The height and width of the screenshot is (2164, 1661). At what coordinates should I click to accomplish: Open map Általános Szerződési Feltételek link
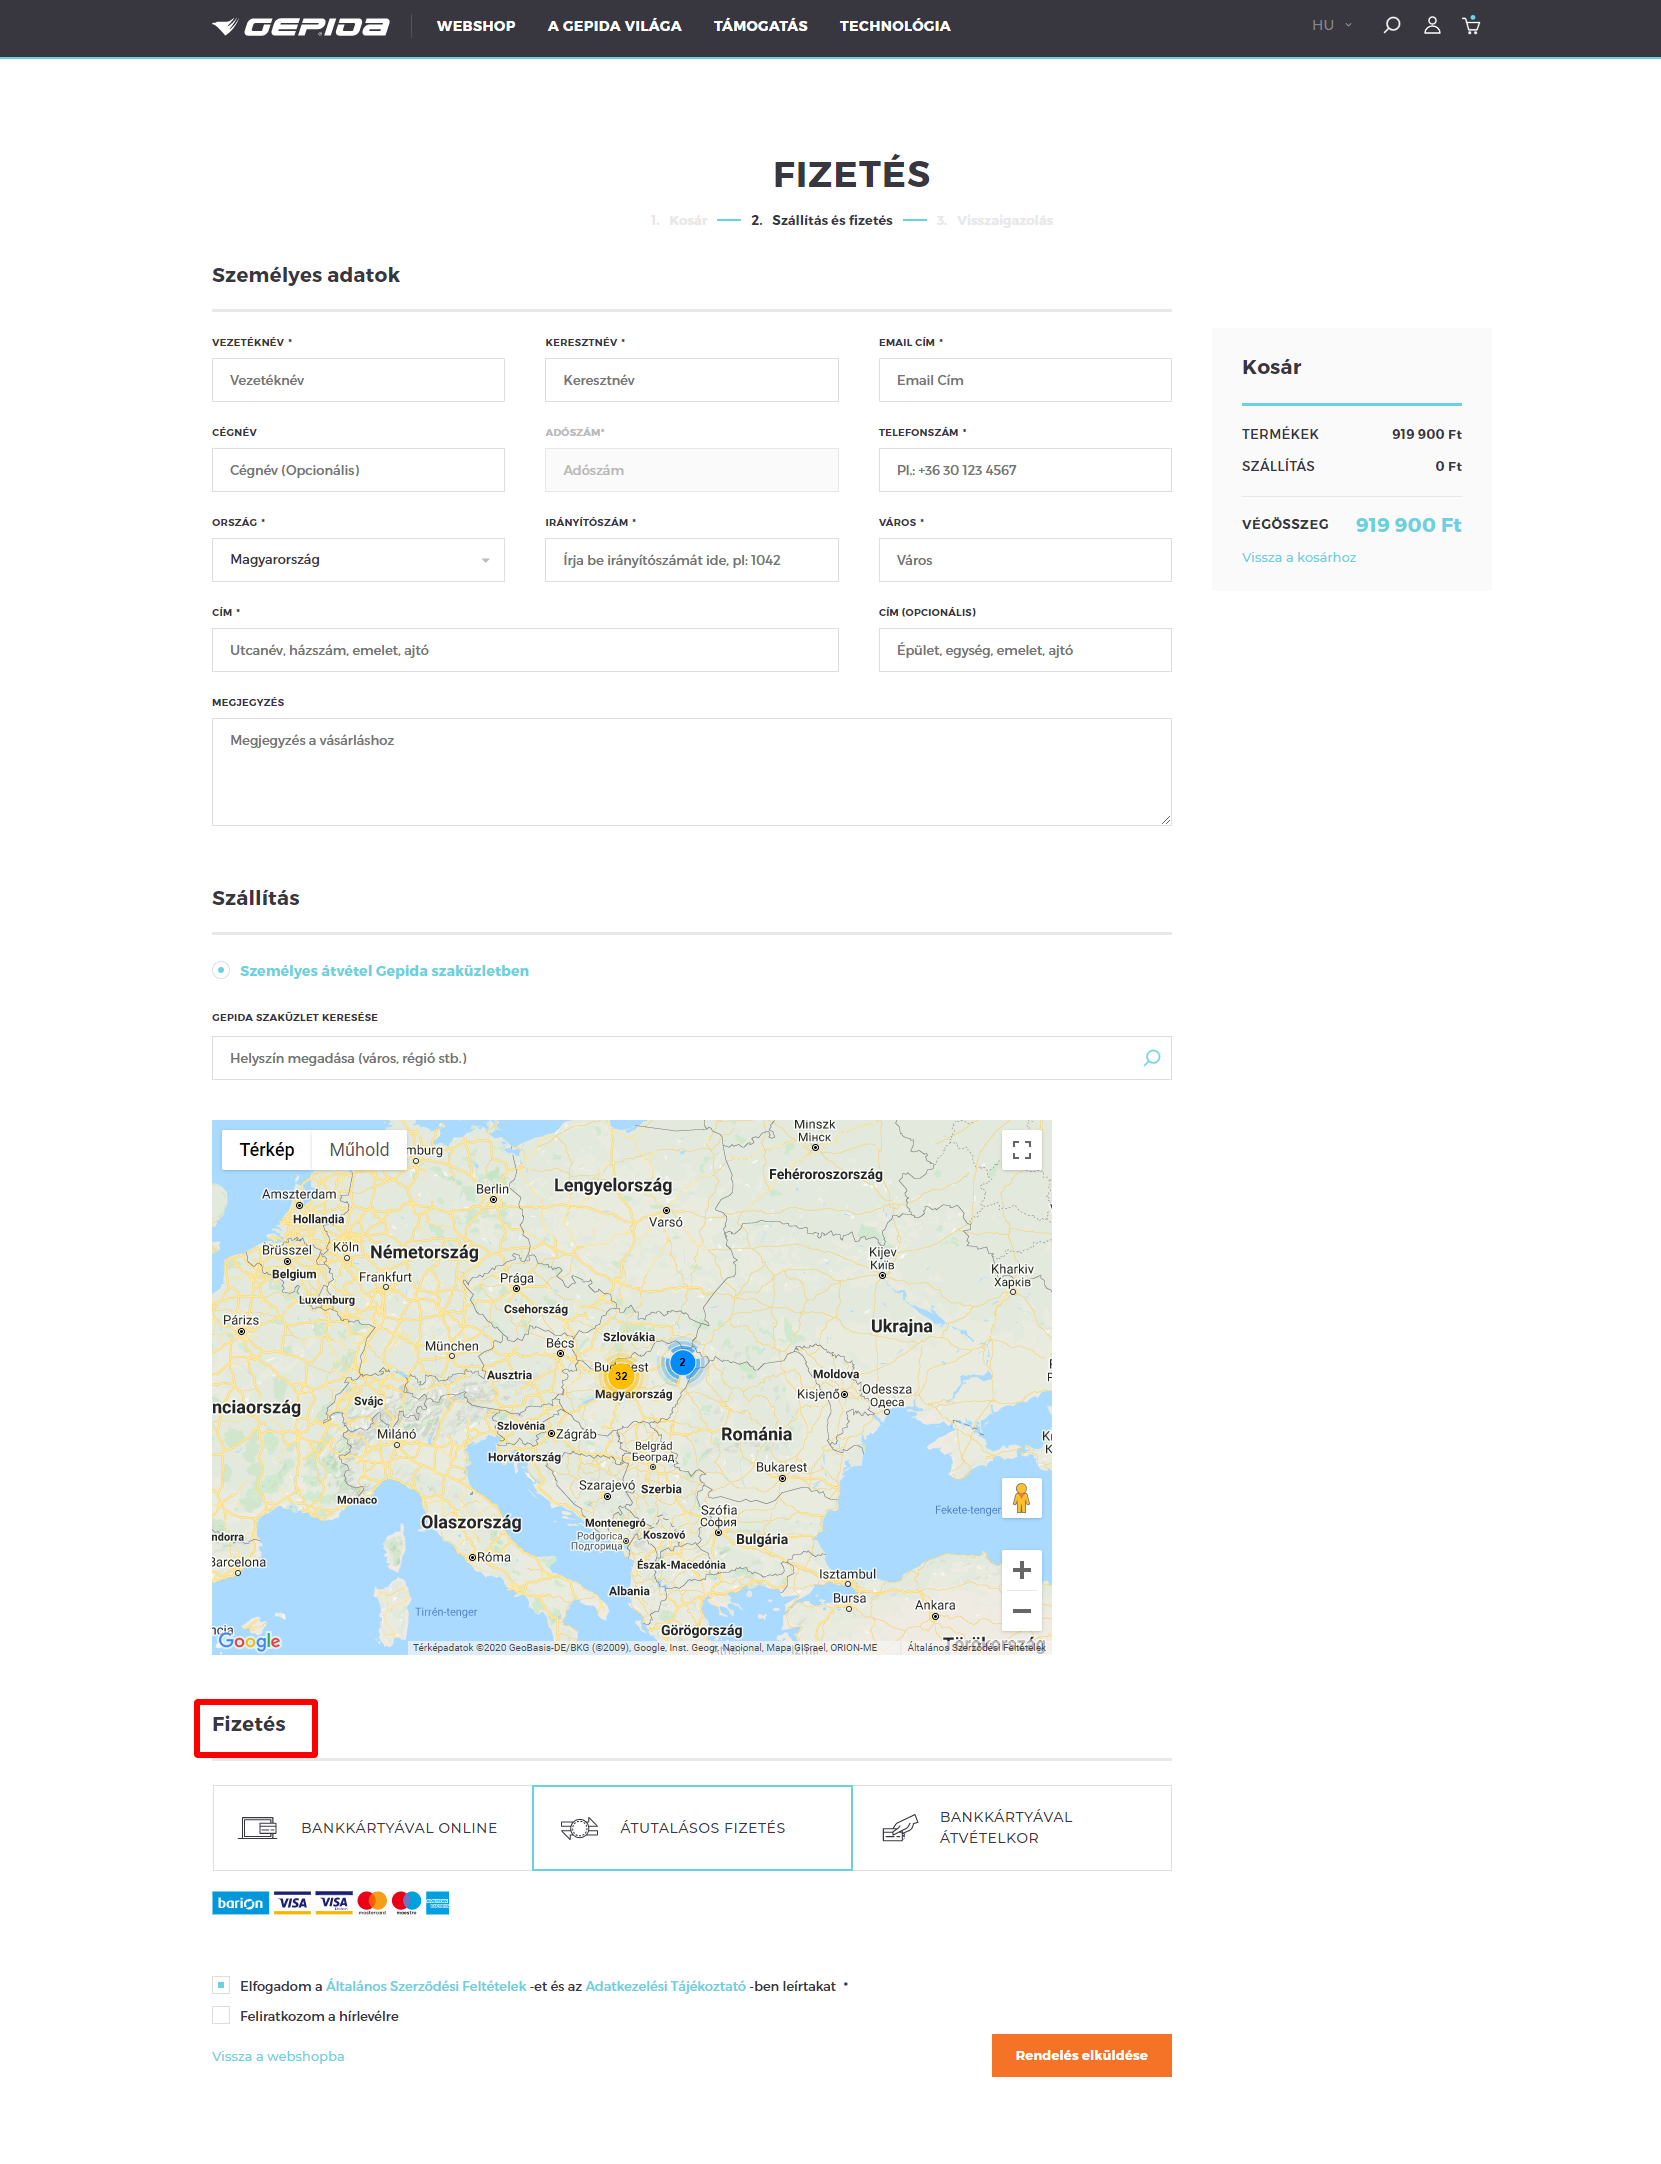pos(976,1647)
